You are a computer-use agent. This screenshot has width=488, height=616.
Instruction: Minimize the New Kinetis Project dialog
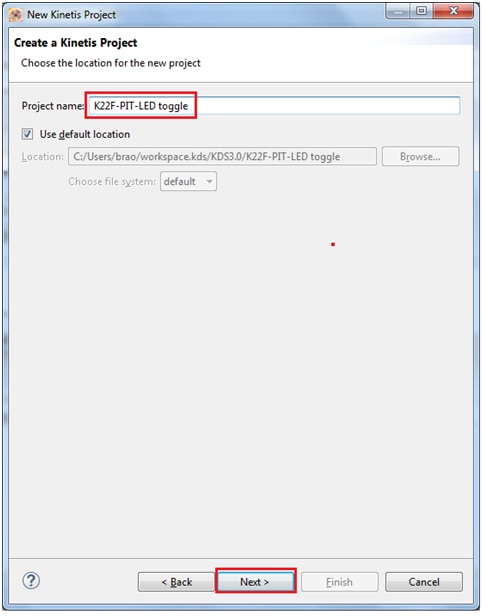click(x=398, y=11)
